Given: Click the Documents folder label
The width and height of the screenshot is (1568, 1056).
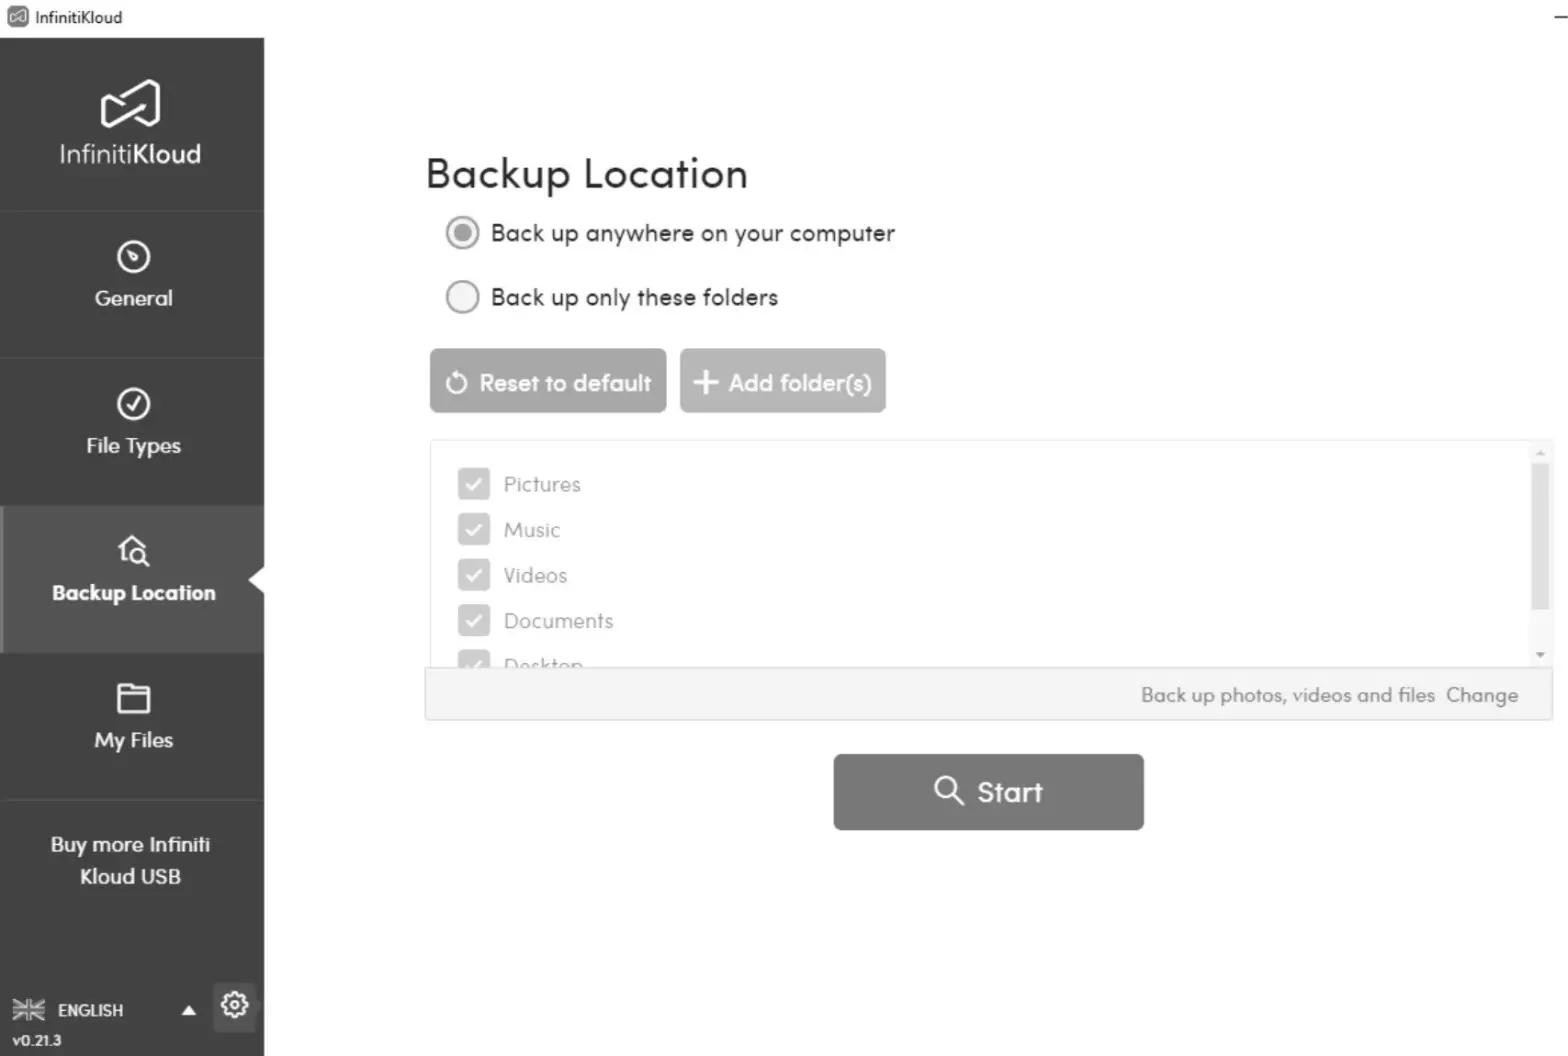Looking at the screenshot, I should pyautogui.click(x=558, y=621).
